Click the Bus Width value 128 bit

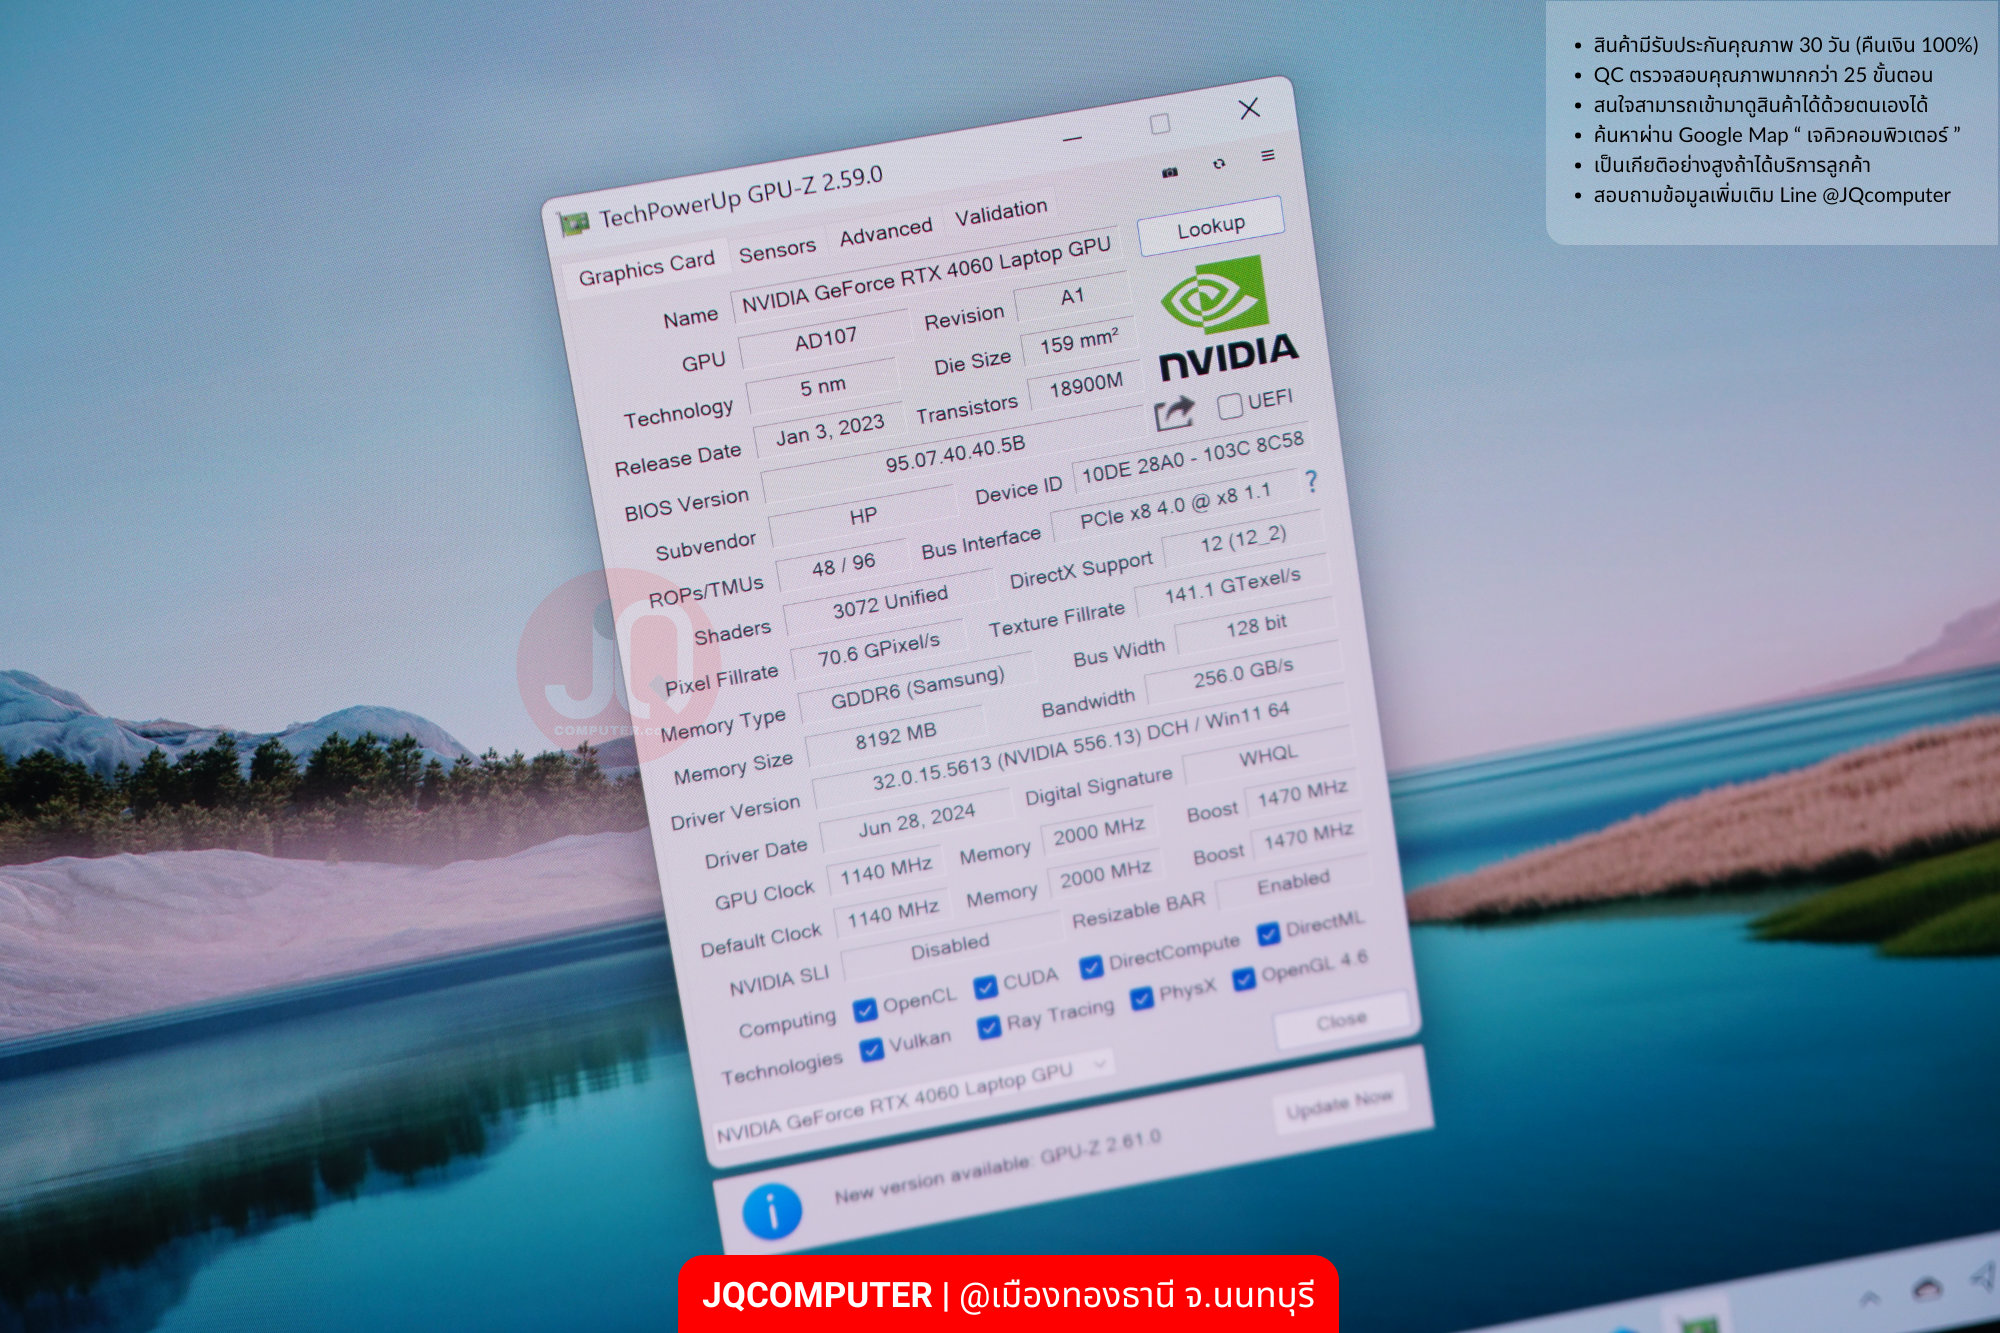click(x=1256, y=626)
